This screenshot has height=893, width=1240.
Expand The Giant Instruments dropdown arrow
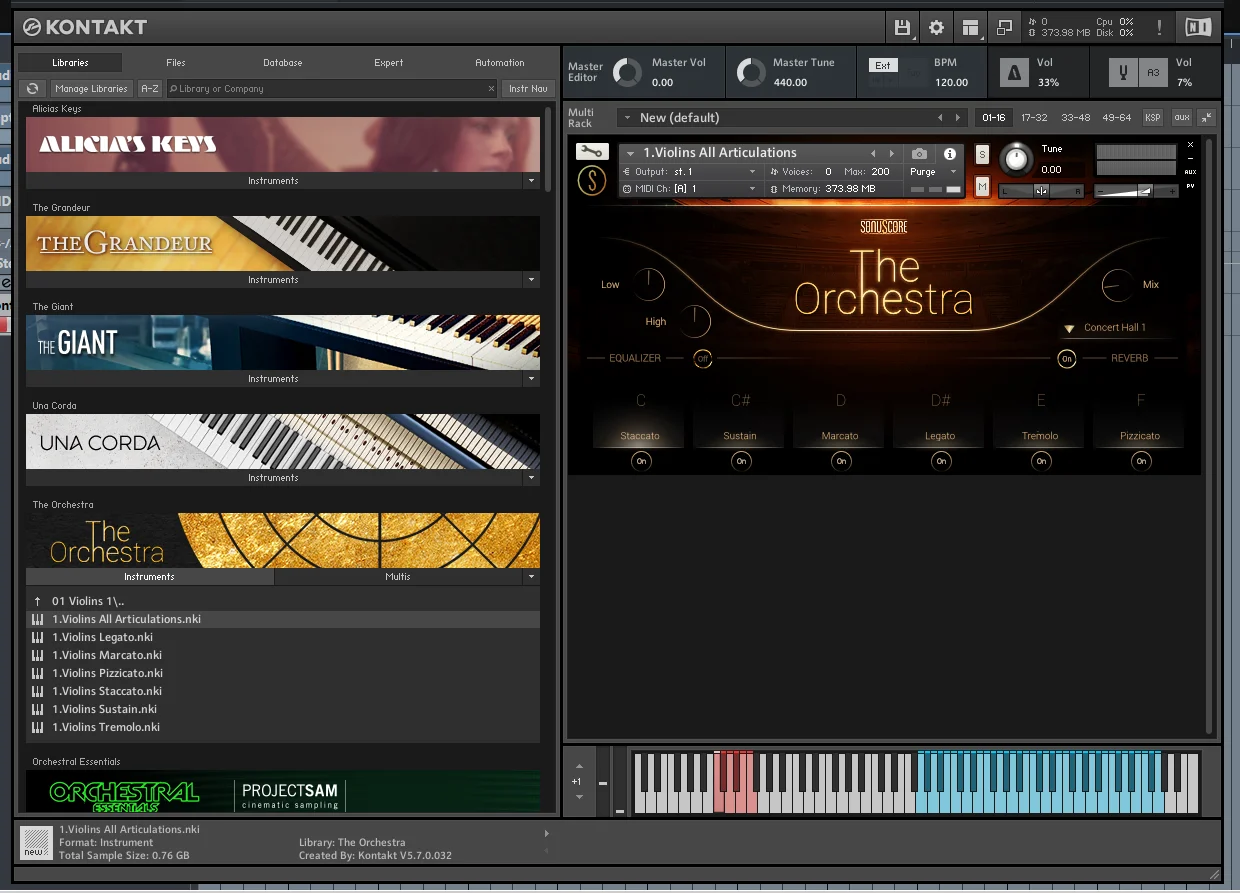click(531, 379)
